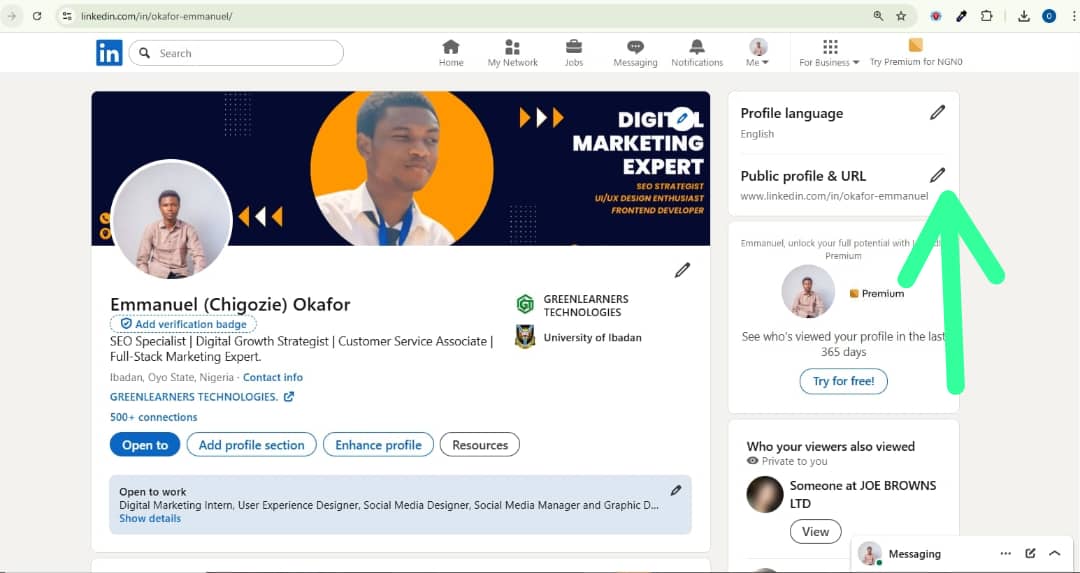
Task: Bookmark this page with the star icon
Action: (901, 16)
